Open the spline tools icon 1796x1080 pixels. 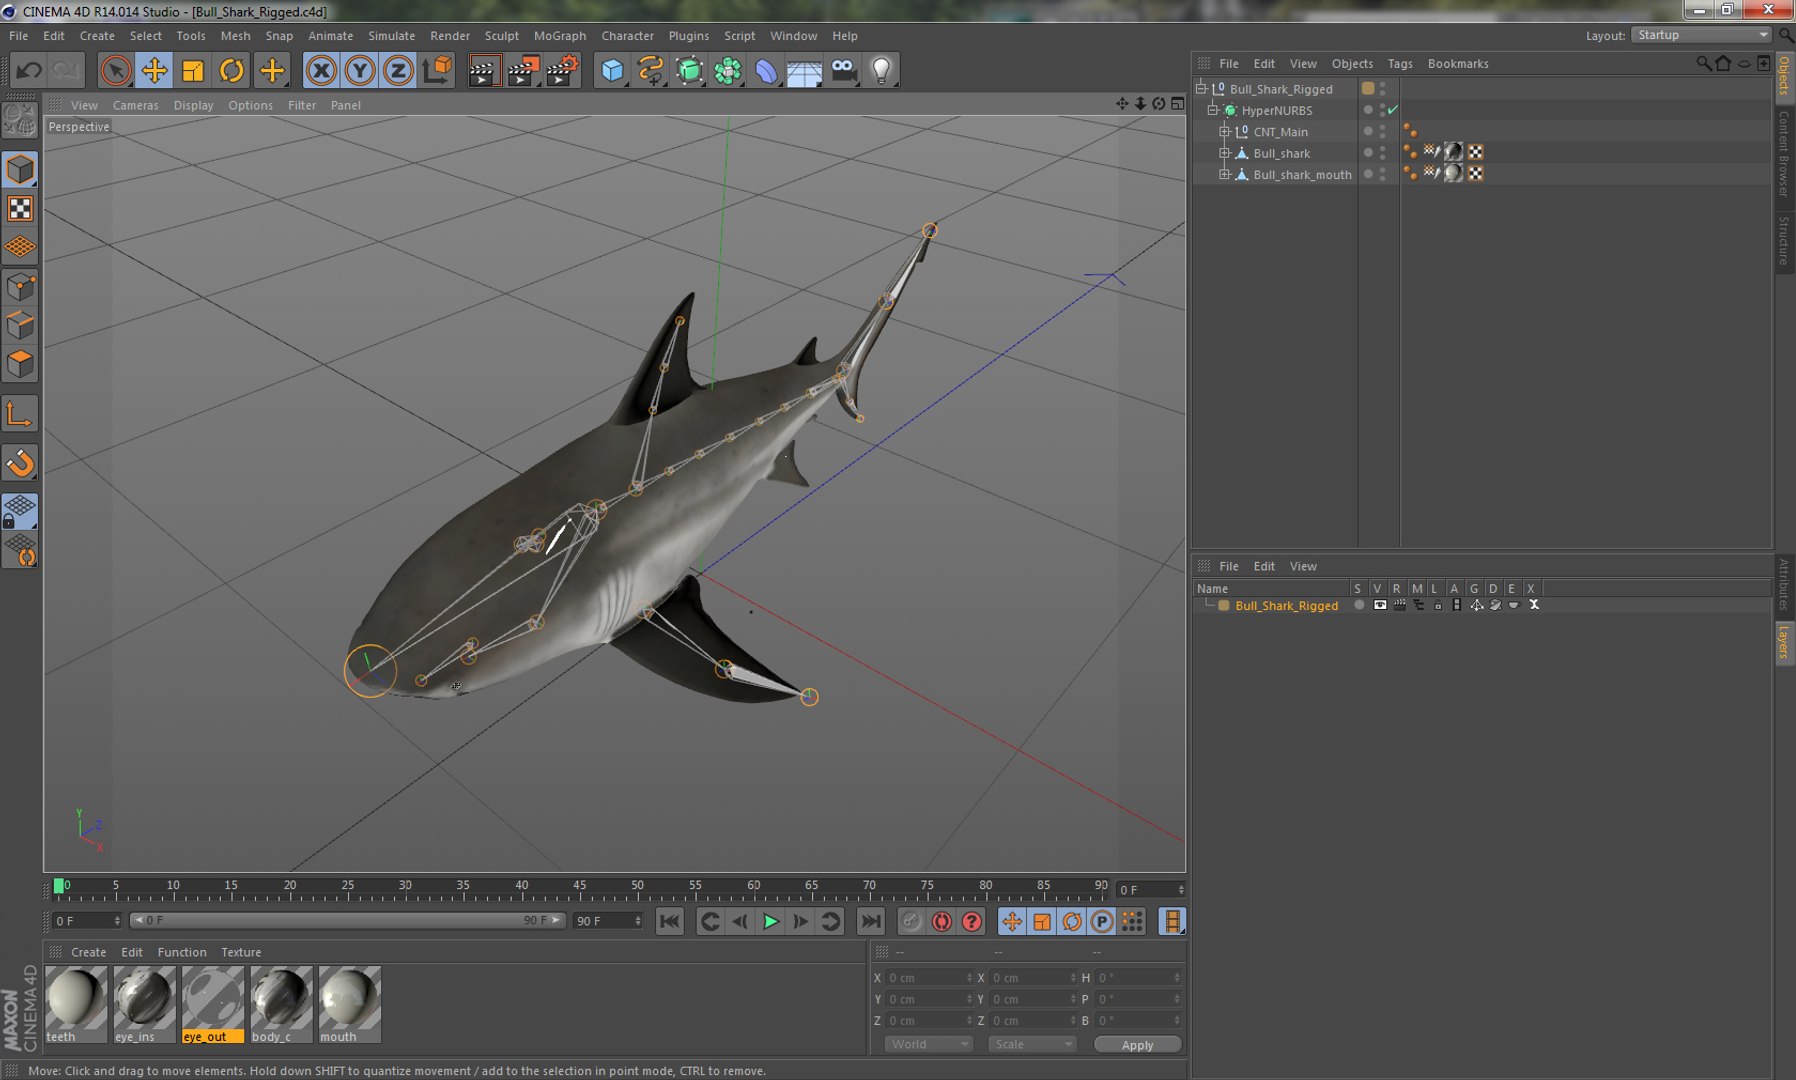(651, 70)
